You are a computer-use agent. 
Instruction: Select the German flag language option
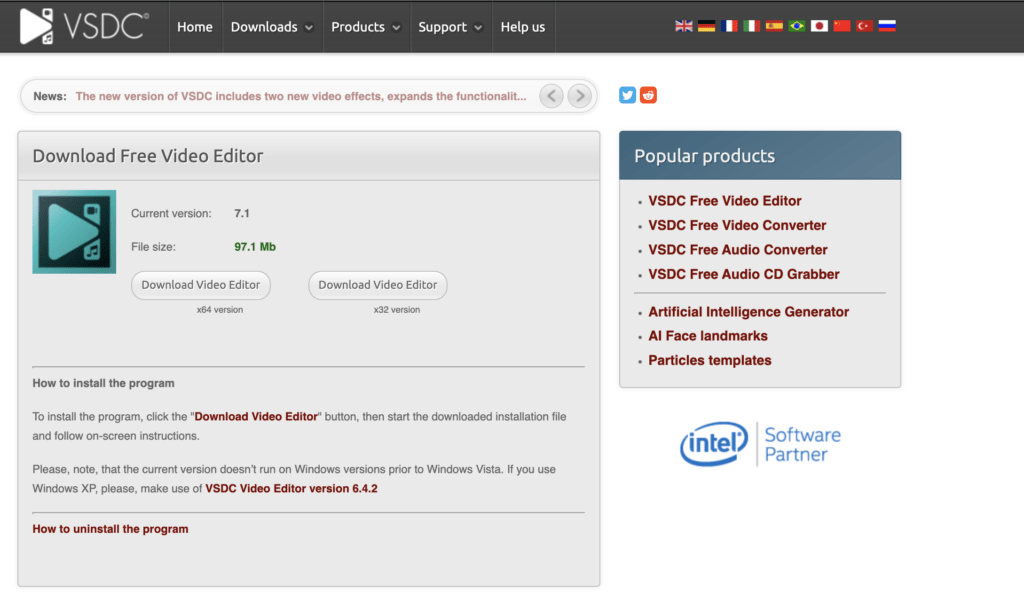pyautogui.click(x=707, y=26)
